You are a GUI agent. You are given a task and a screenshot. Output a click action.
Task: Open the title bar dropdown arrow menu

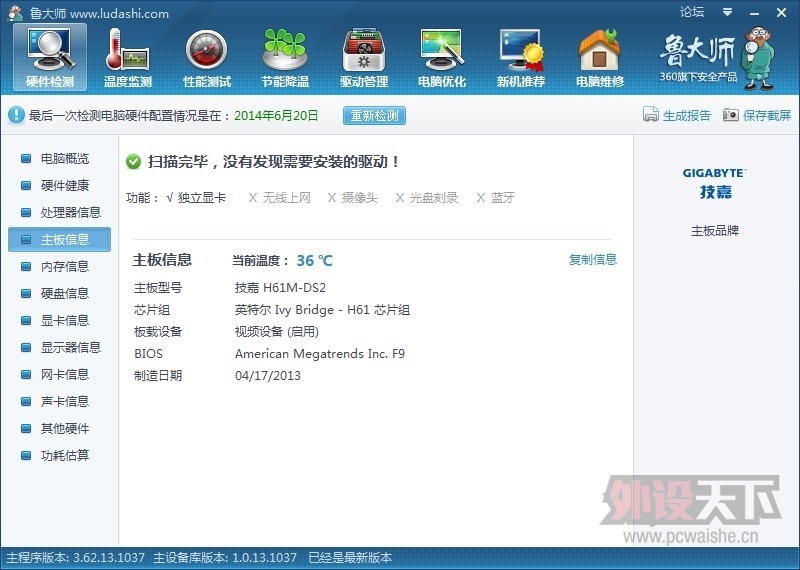728,12
